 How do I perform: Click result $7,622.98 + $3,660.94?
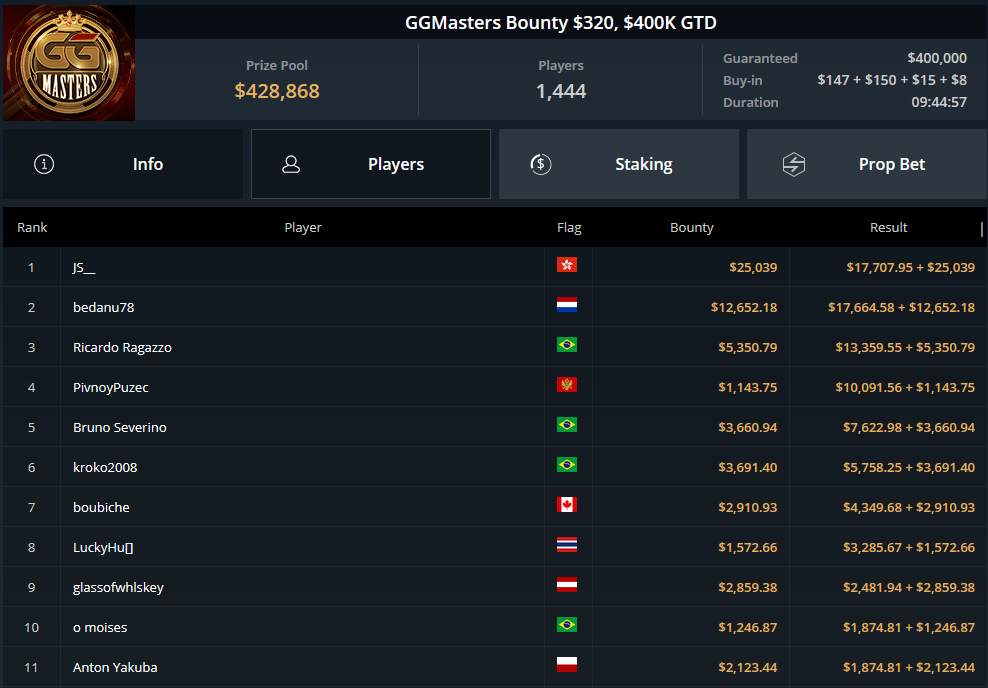tap(909, 427)
